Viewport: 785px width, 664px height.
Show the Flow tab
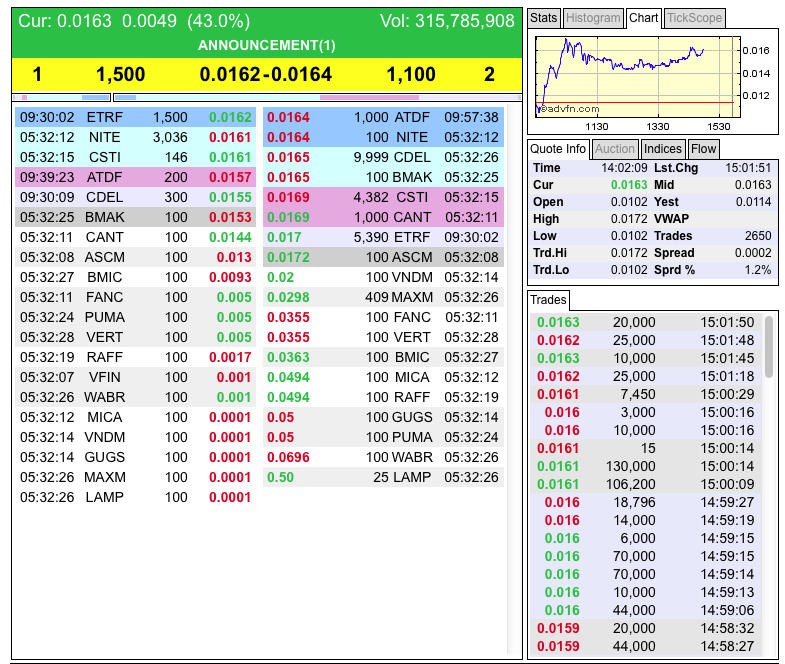pyautogui.click(x=703, y=148)
